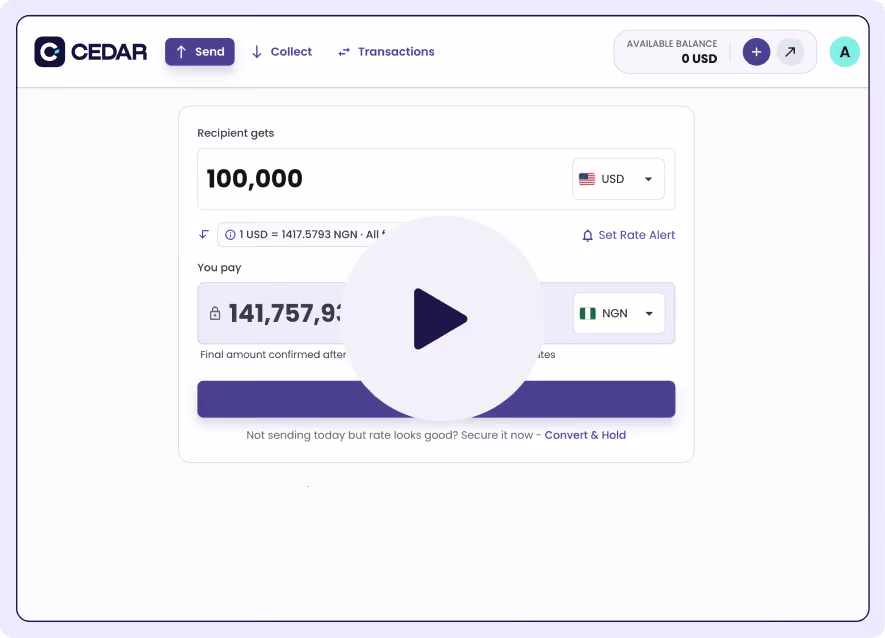Click the bell icon for rate alert
The image size is (885, 638).
click(588, 235)
